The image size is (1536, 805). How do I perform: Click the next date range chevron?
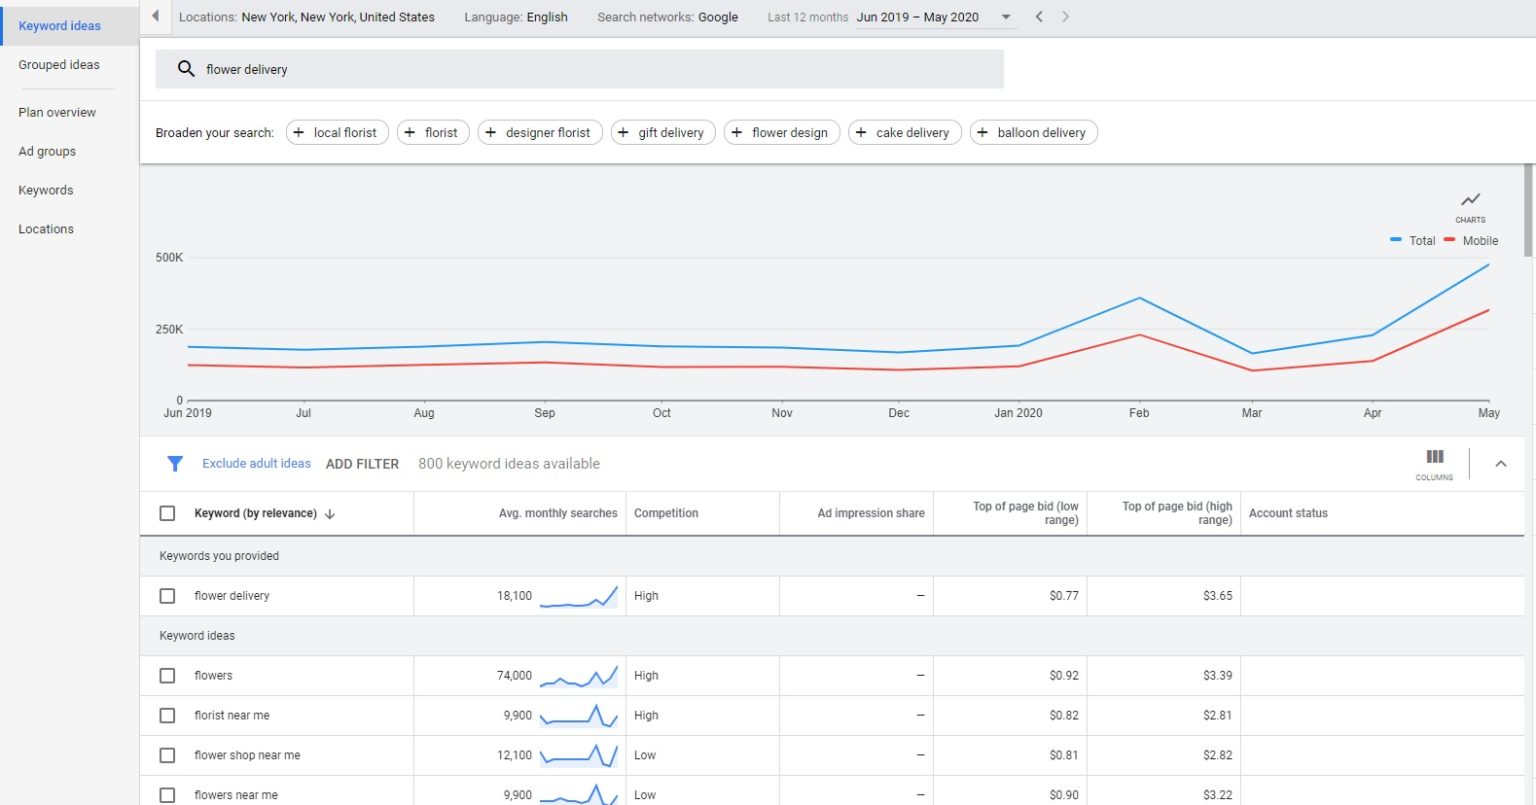tap(1064, 17)
